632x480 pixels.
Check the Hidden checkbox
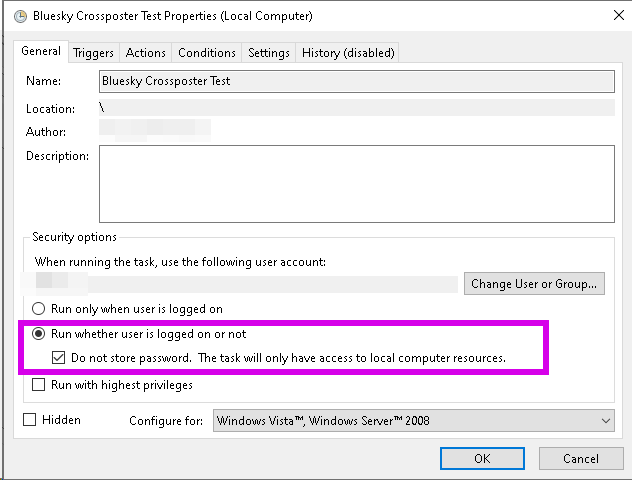pyautogui.click(x=30, y=420)
